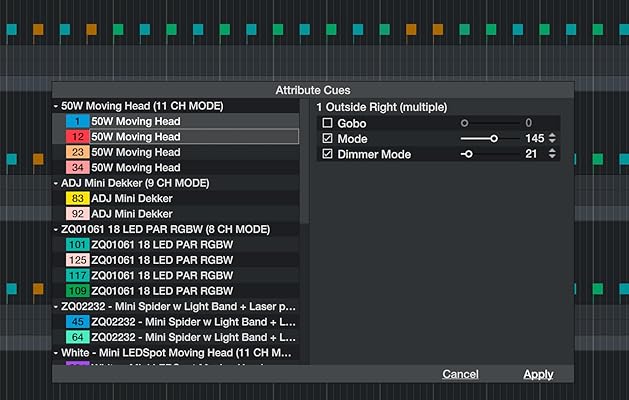Image resolution: width=629 pixels, height=400 pixels.
Task: Select the orange 23 Moving Head chip
Action: (77, 152)
